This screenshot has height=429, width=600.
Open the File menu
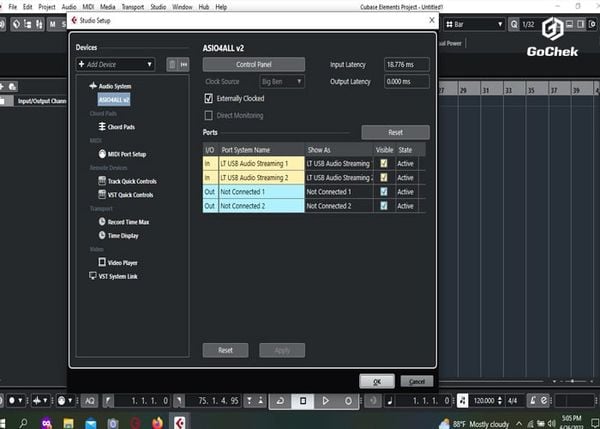click(13, 7)
